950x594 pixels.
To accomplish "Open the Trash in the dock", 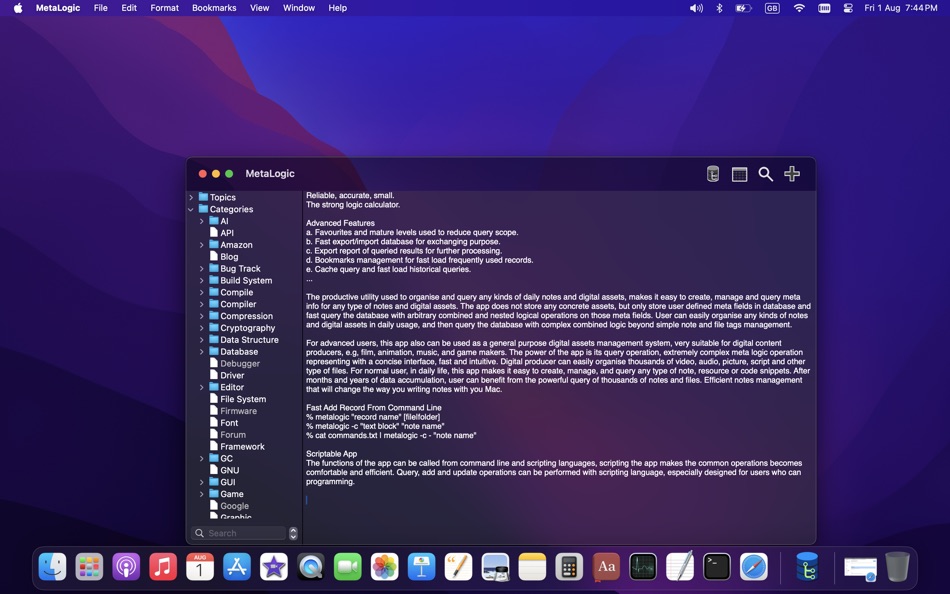I will click(x=897, y=567).
